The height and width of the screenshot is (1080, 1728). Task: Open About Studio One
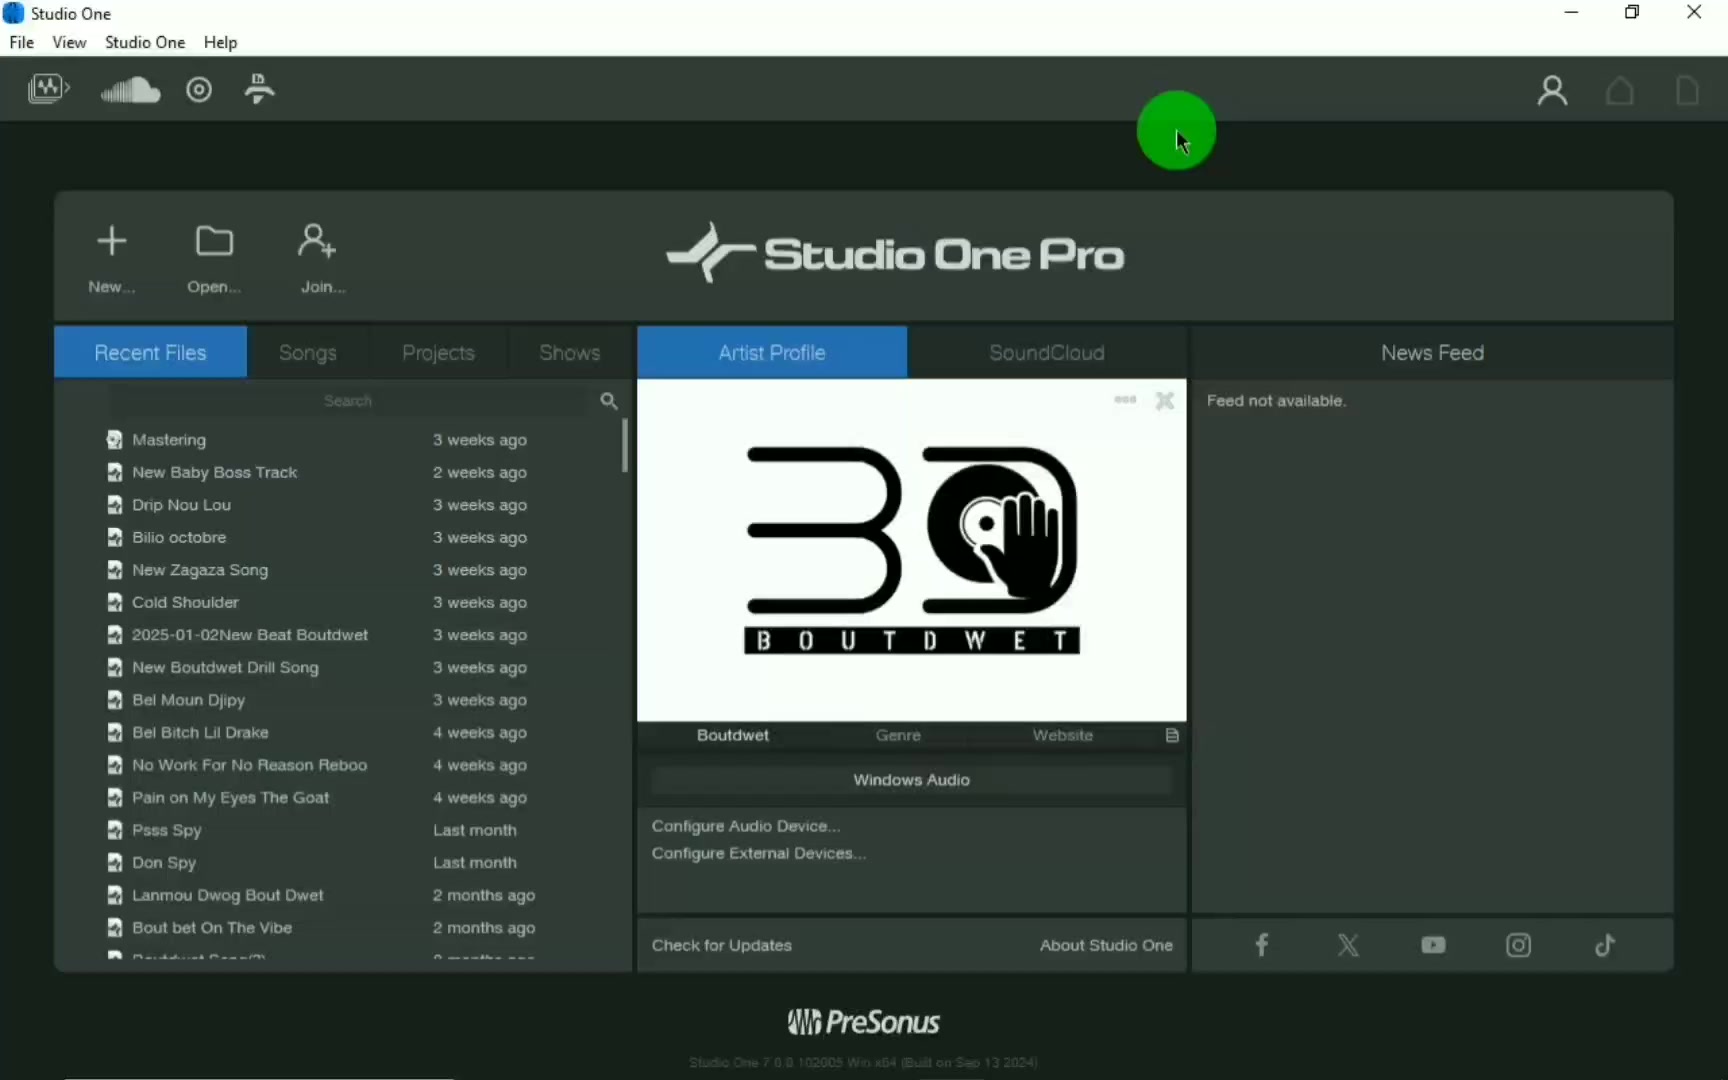pos(1106,945)
